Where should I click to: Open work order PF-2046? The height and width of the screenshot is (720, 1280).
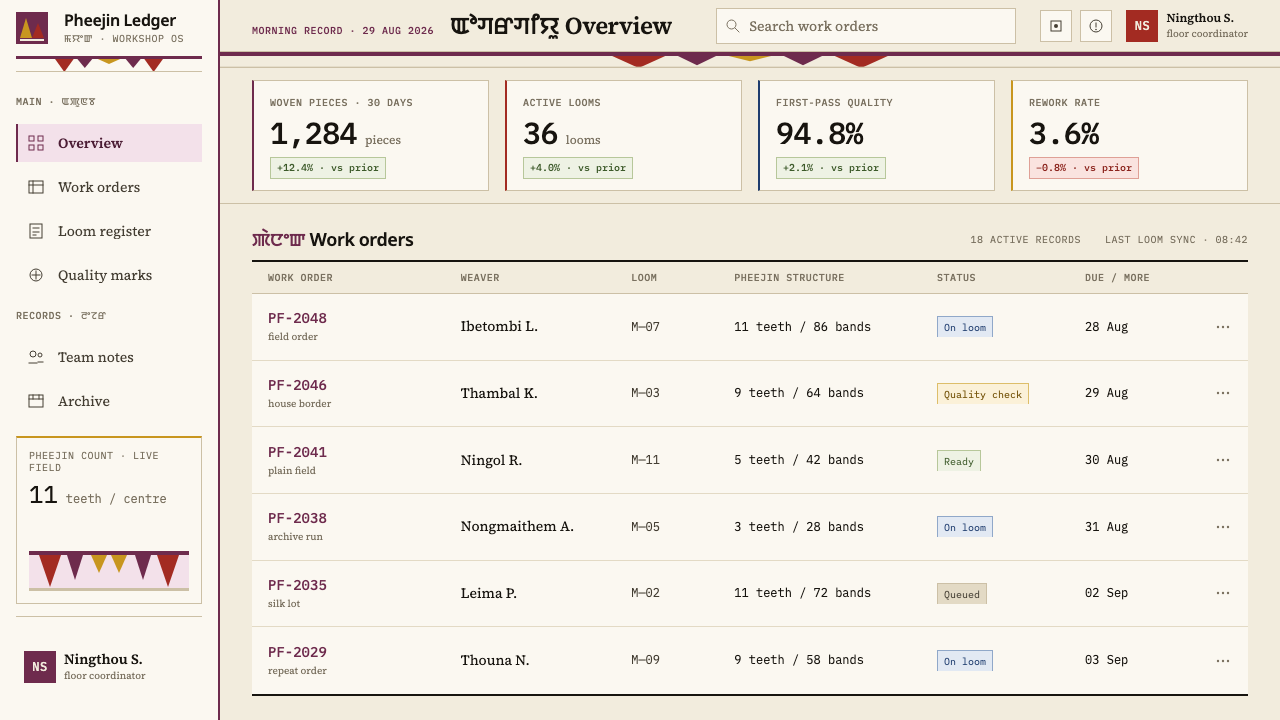tap(297, 385)
